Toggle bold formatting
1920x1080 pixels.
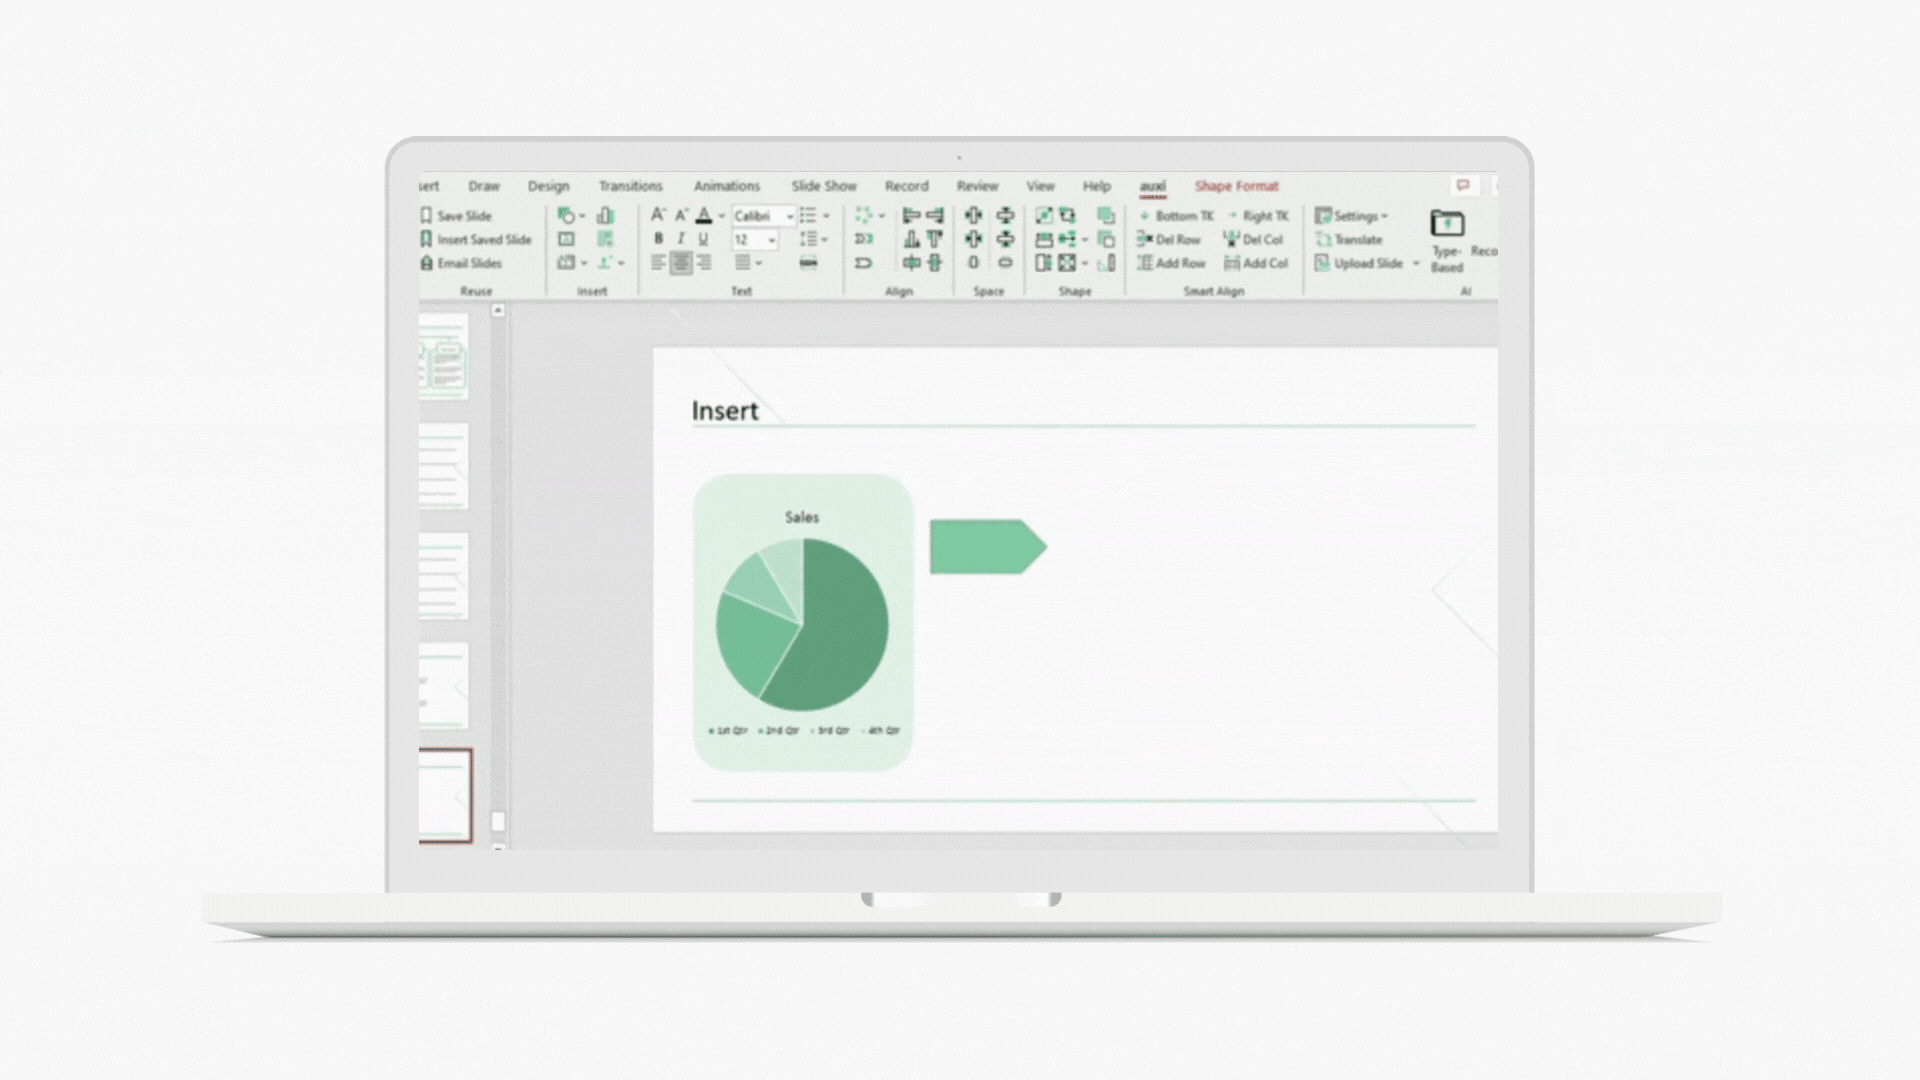coord(658,239)
